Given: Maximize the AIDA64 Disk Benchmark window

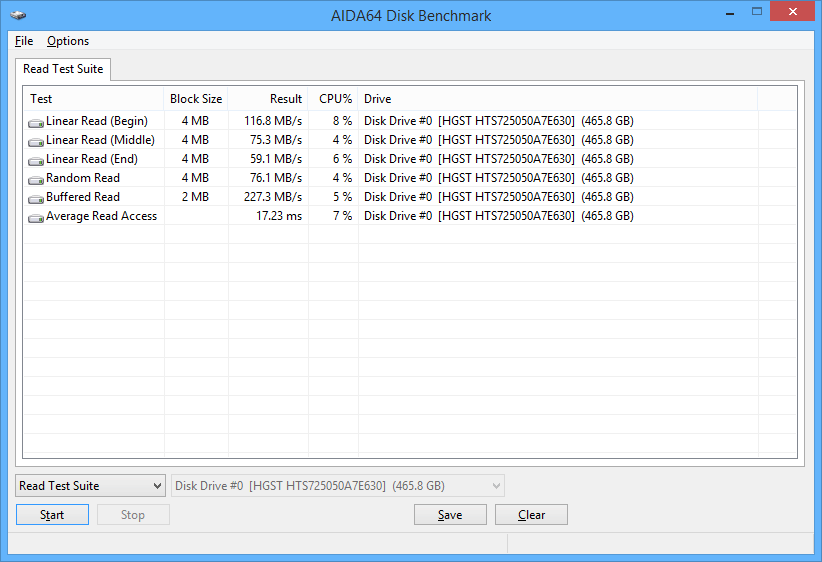Looking at the screenshot, I should (x=756, y=12).
